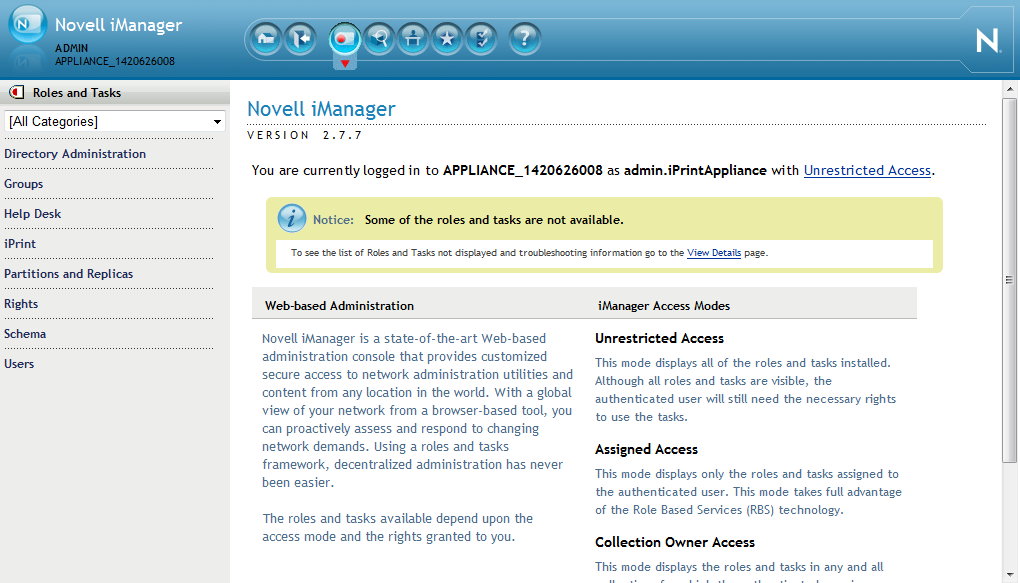Screen dimensions: 1020x583
Task: Expand the Rights role
Action: click(21, 304)
